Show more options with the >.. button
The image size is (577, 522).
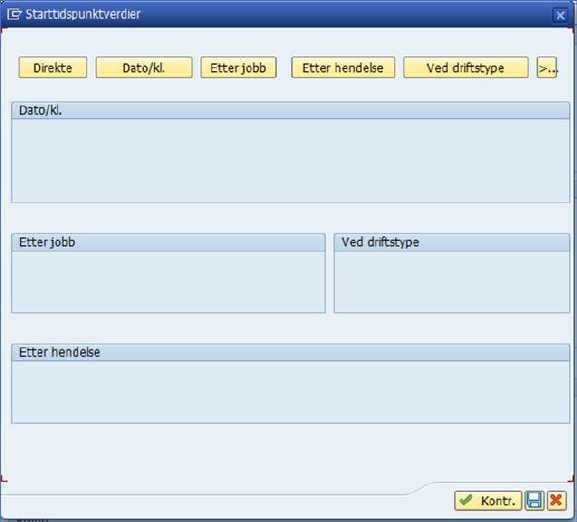point(547,68)
